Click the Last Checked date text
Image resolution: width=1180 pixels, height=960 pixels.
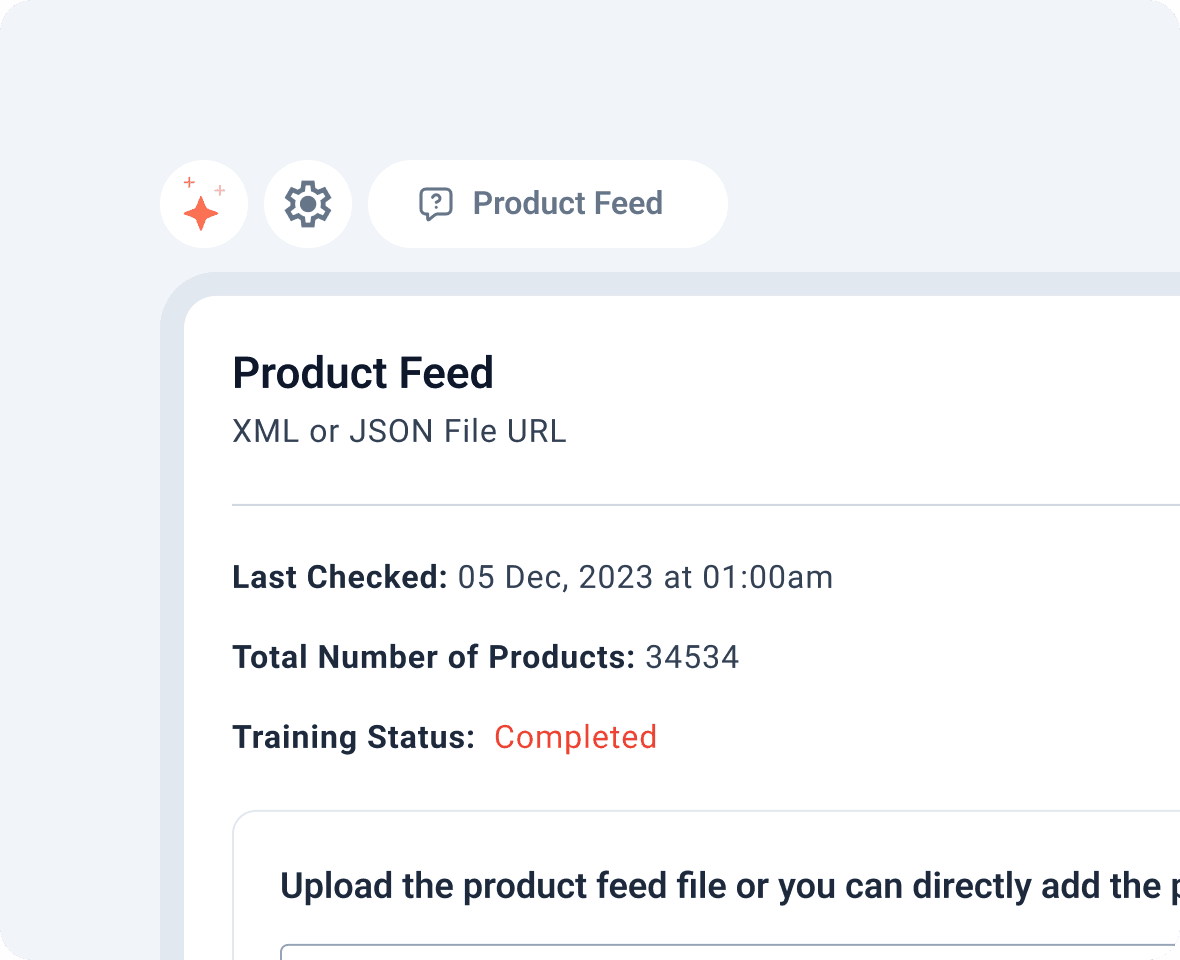(644, 577)
